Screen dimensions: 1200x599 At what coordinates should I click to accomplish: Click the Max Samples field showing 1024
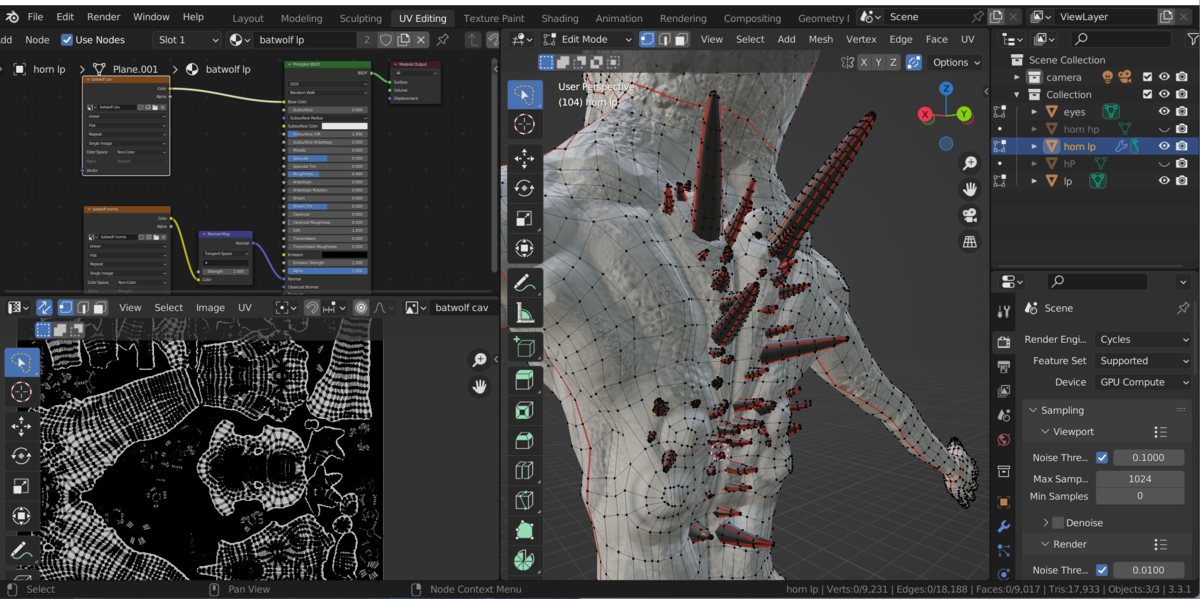[x=1140, y=479]
